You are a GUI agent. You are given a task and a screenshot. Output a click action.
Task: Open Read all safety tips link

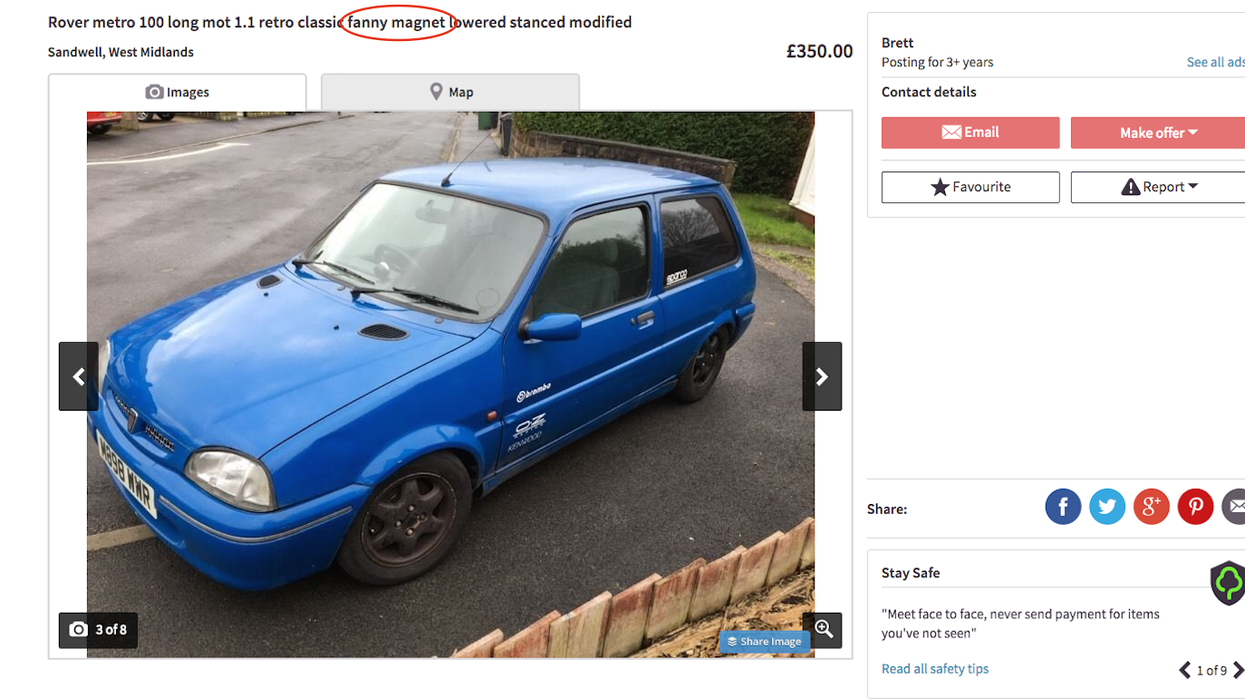coord(935,669)
